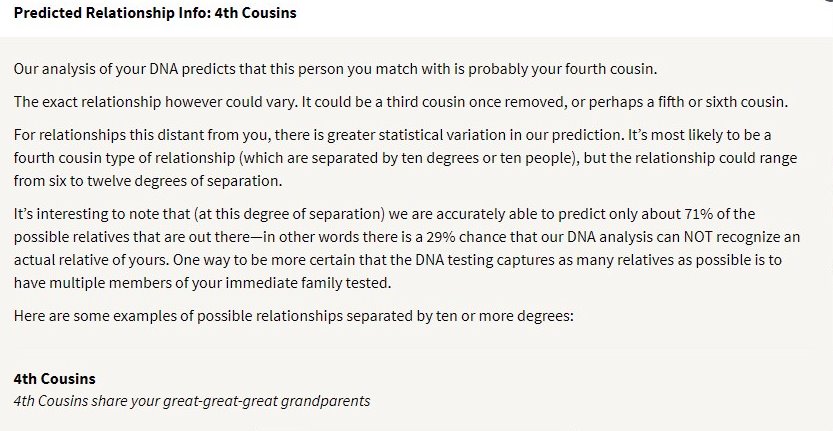Click the capitalized word 'NOT'

coord(698,237)
